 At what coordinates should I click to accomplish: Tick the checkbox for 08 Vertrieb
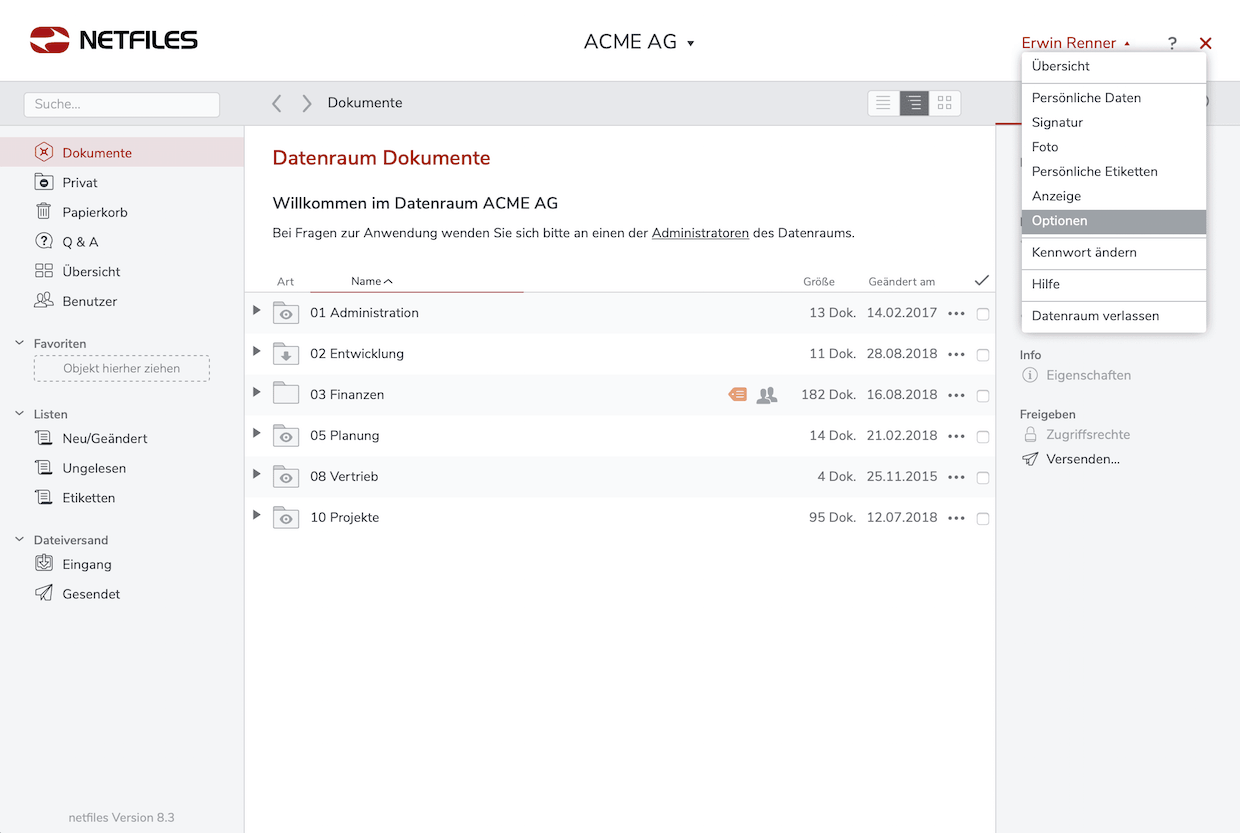(983, 478)
